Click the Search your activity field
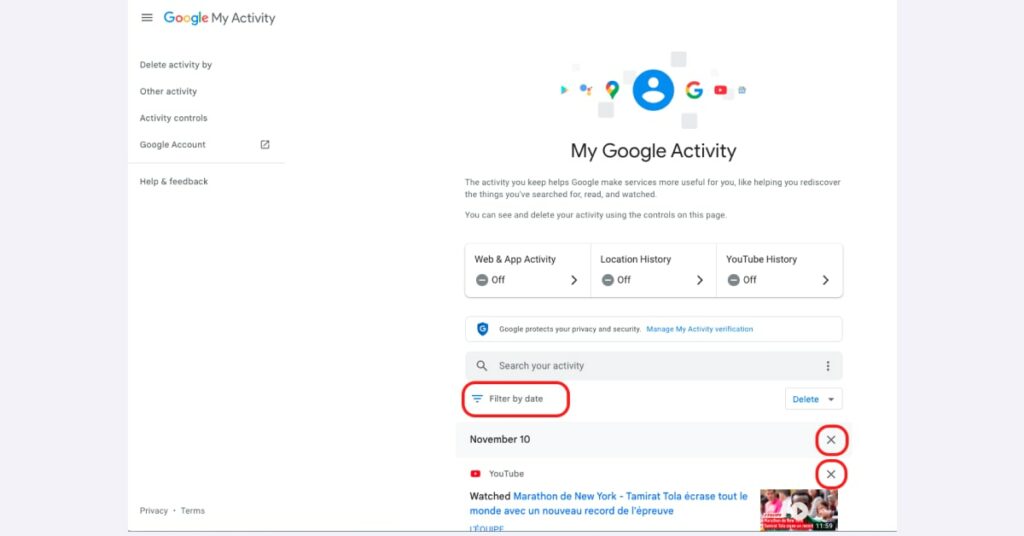The height and width of the screenshot is (536, 1024). click(654, 366)
